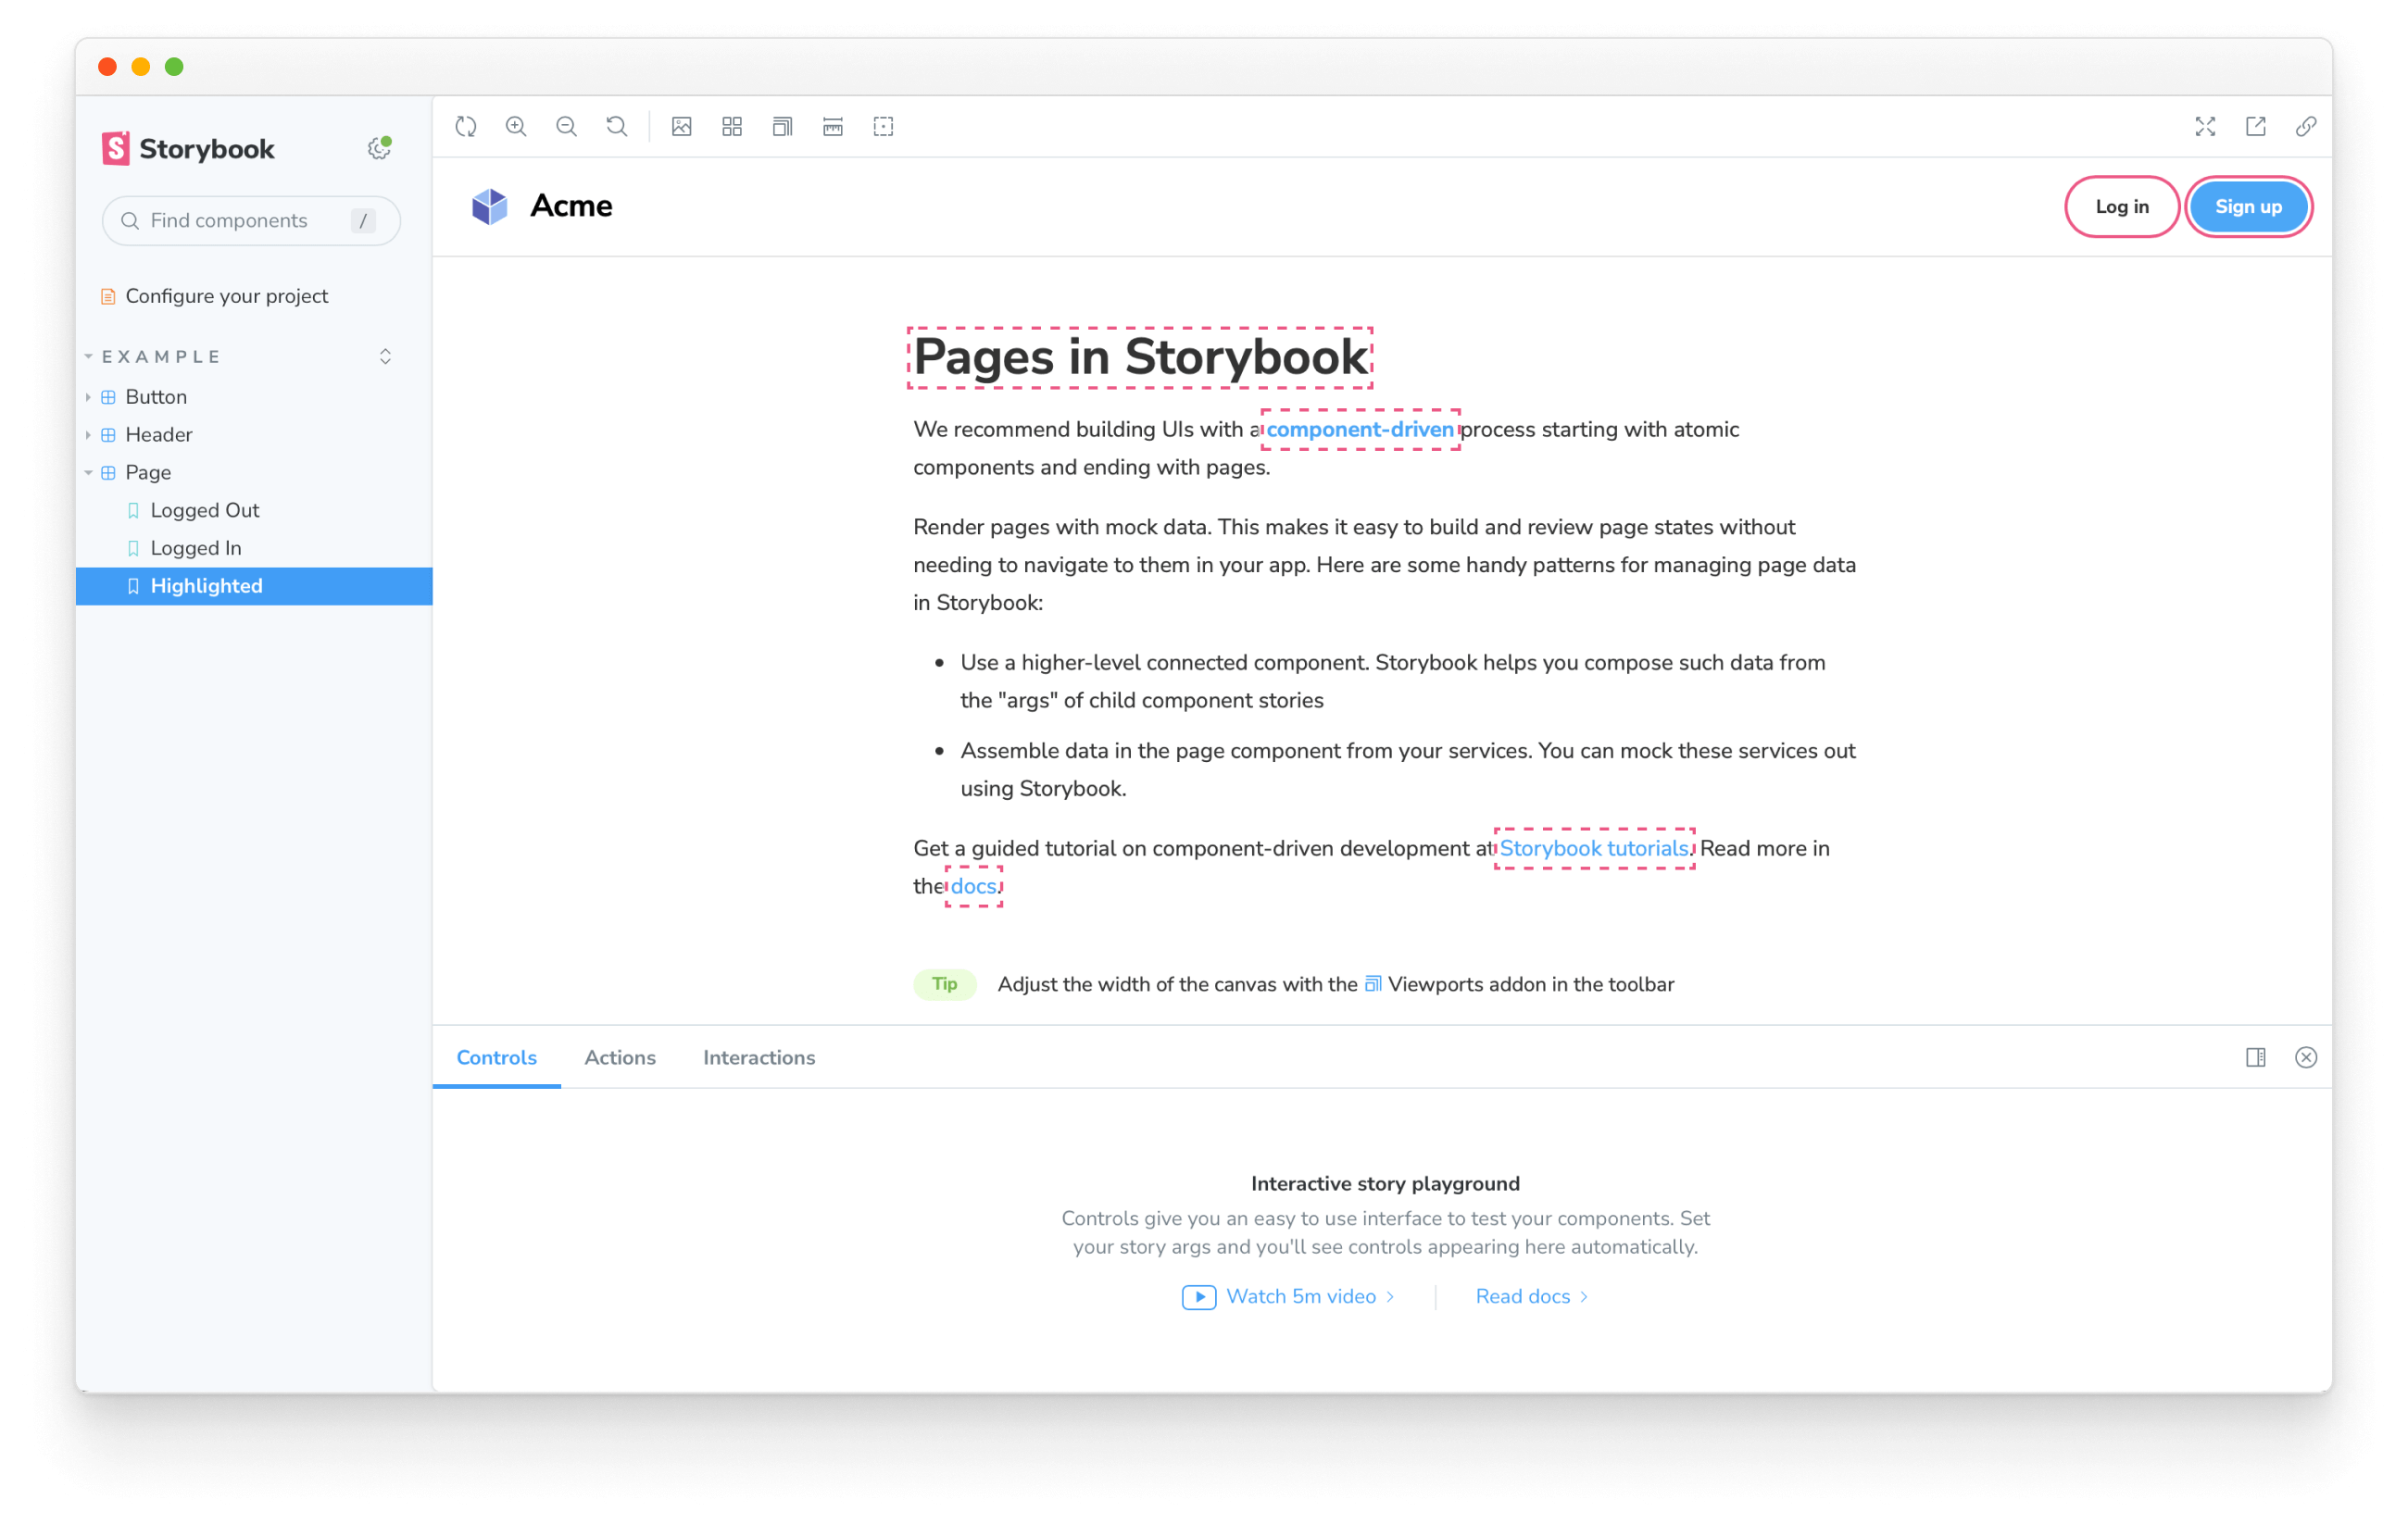
Task: Open canvas in a new browser tab
Action: click(2256, 126)
